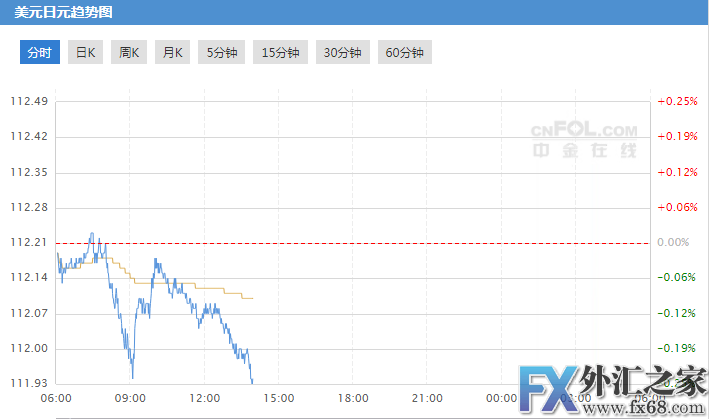The height and width of the screenshot is (419, 709).
Task: Show the 月K monthly chart tab
Action: (x=173, y=53)
